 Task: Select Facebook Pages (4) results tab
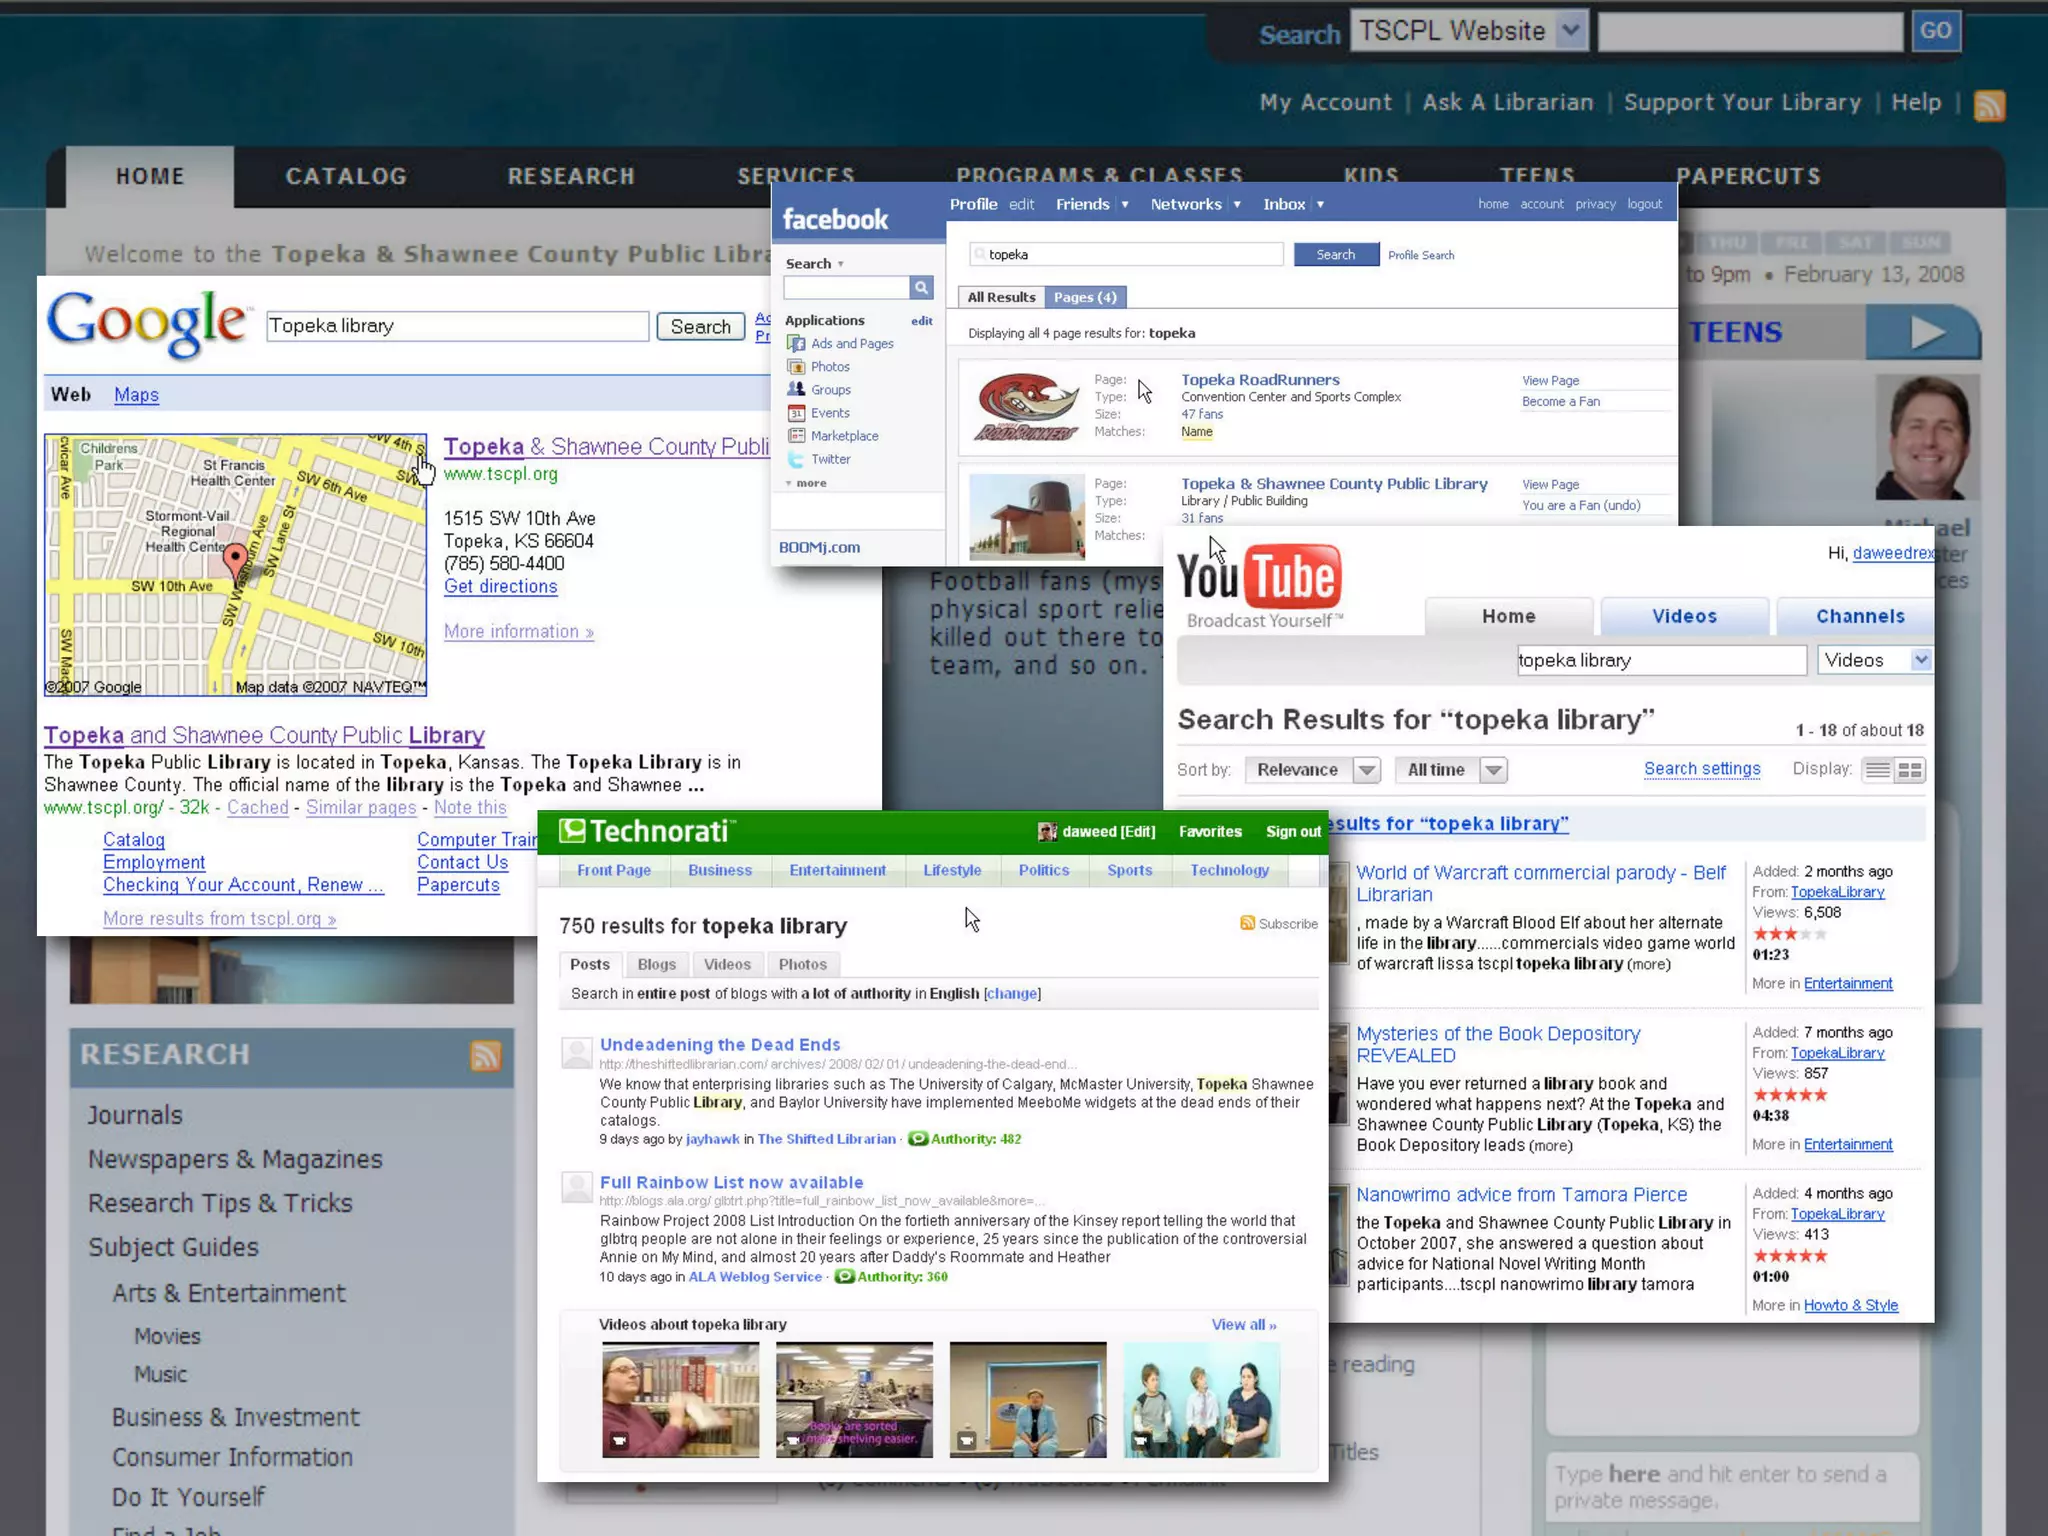click(1085, 297)
